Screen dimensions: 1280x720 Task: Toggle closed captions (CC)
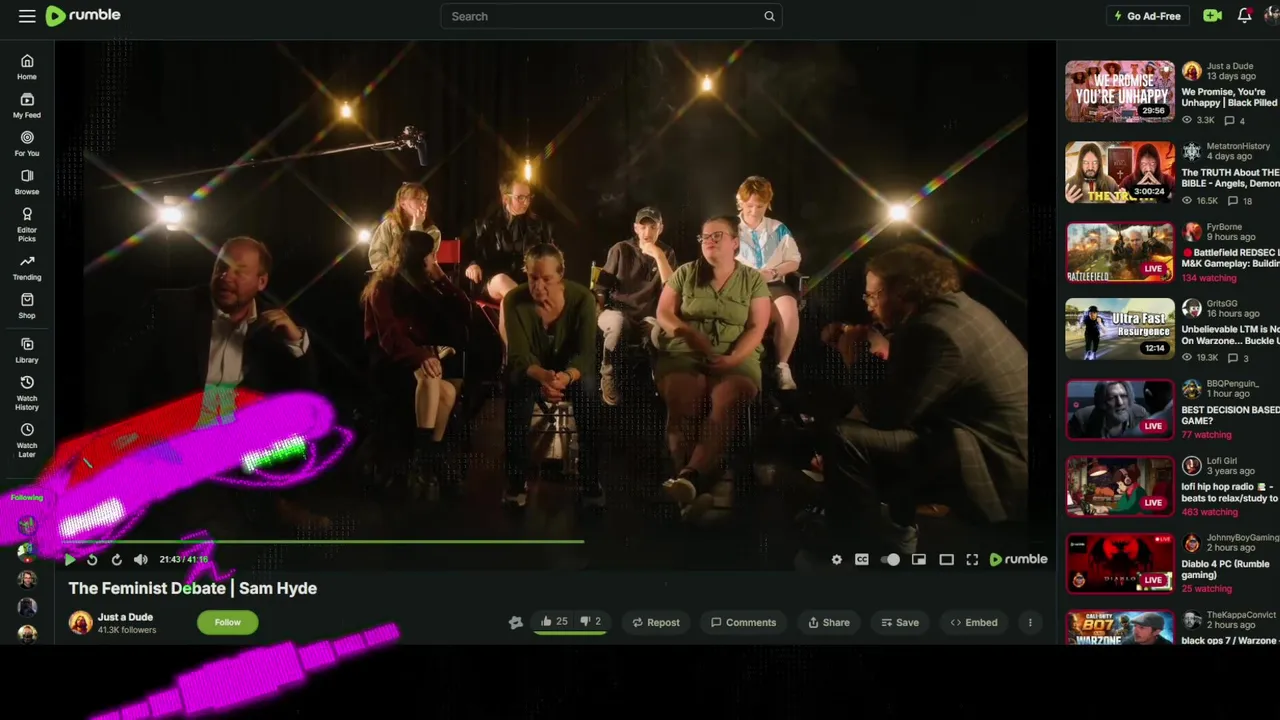click(x=862, y=560)
